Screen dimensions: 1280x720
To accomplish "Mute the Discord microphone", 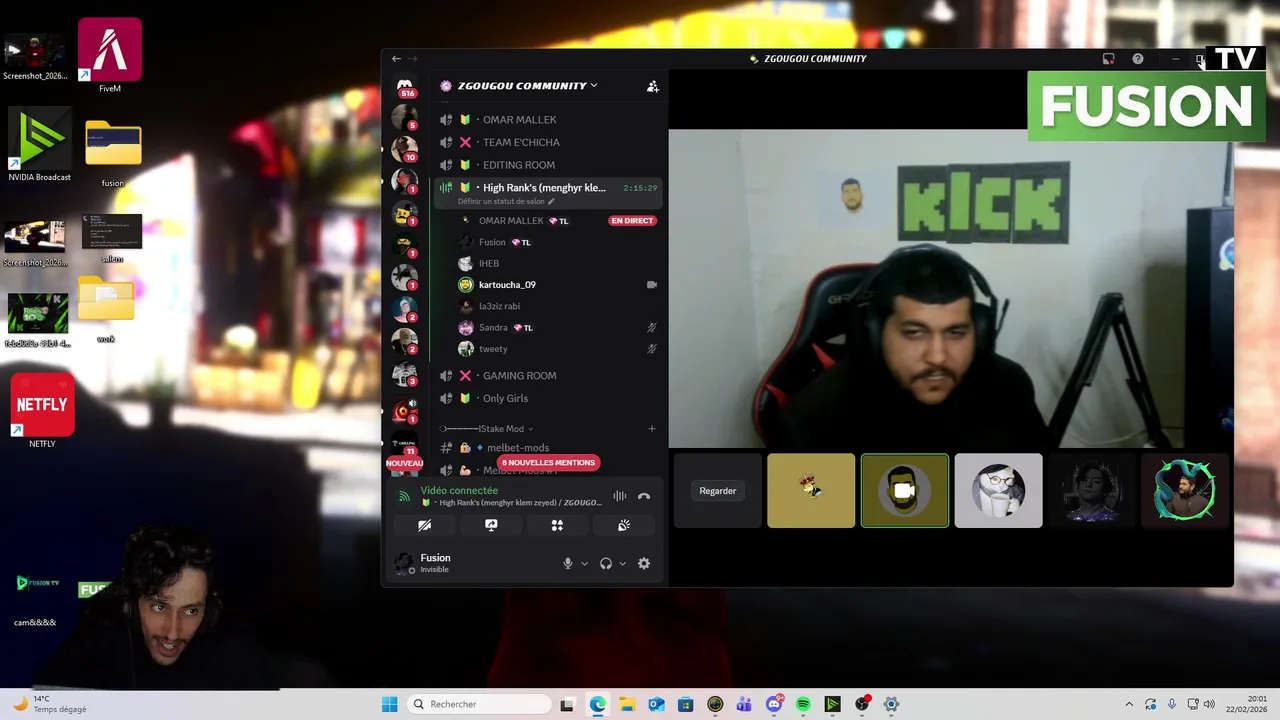I will pyautogui.click(x=568, y=563).
